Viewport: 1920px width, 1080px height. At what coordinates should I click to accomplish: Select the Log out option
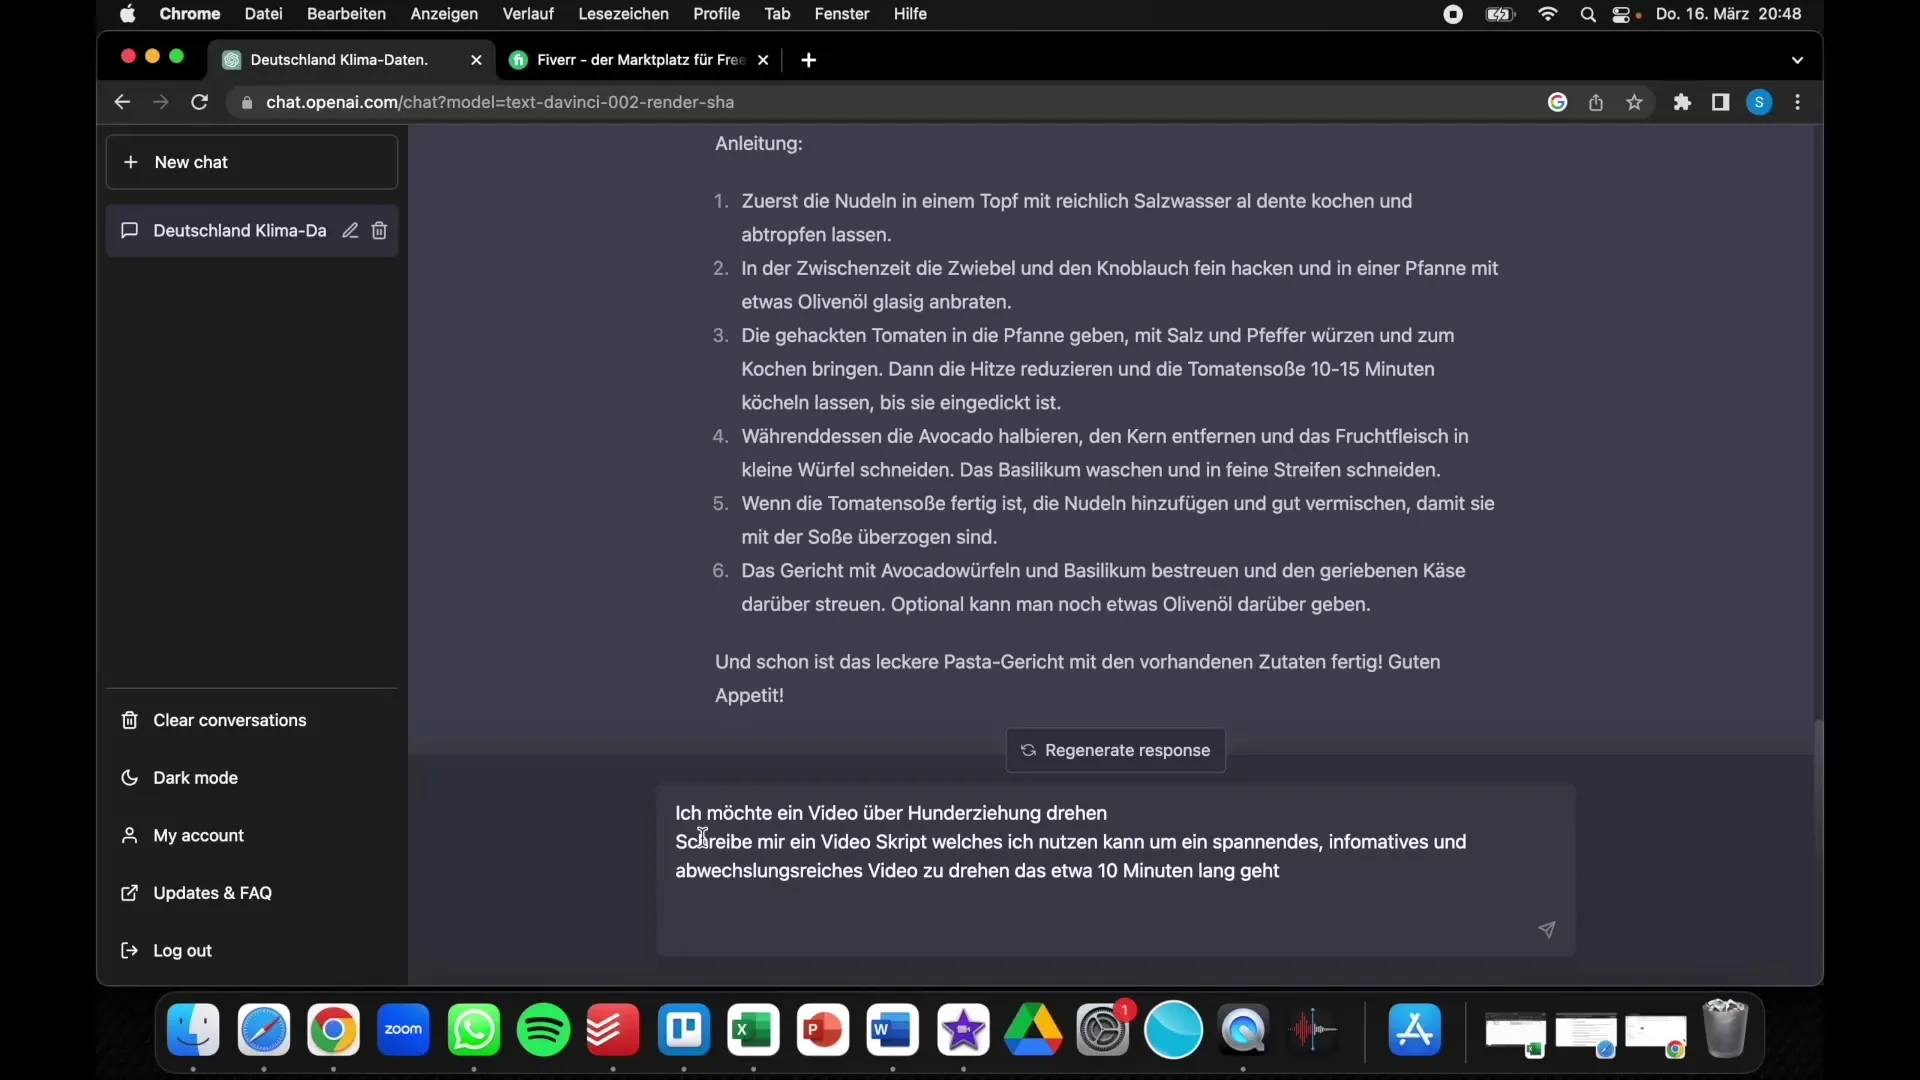(x=182, y=949)
